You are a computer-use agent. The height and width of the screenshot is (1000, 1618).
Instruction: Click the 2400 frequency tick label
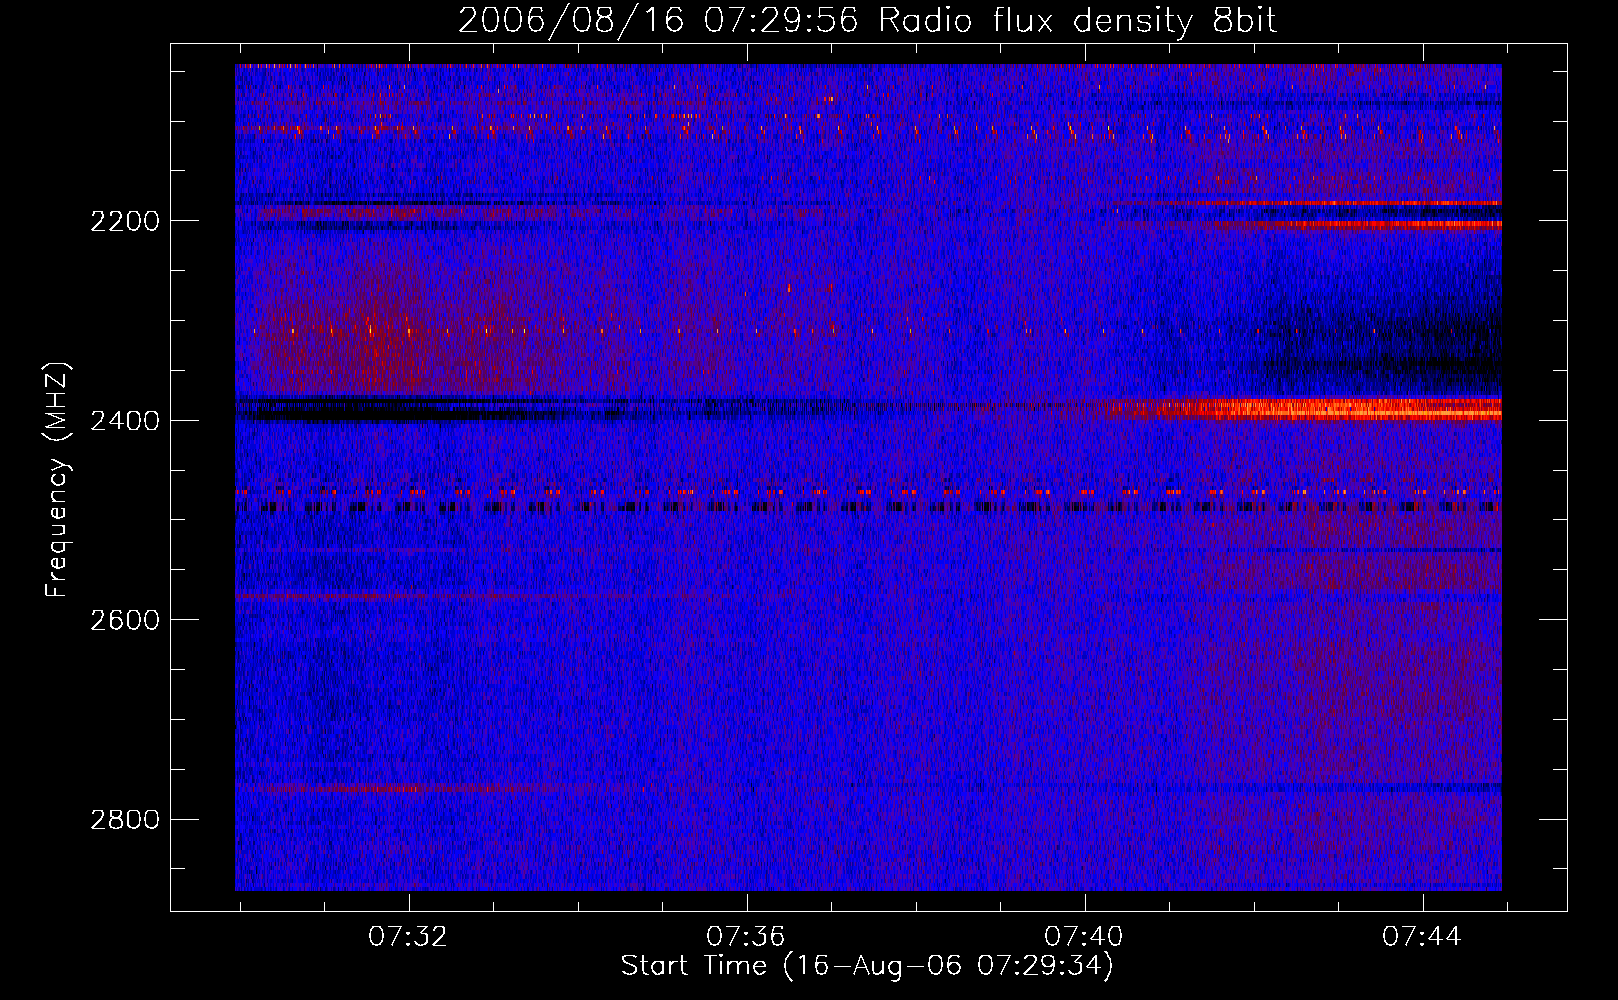coord(125,421)
